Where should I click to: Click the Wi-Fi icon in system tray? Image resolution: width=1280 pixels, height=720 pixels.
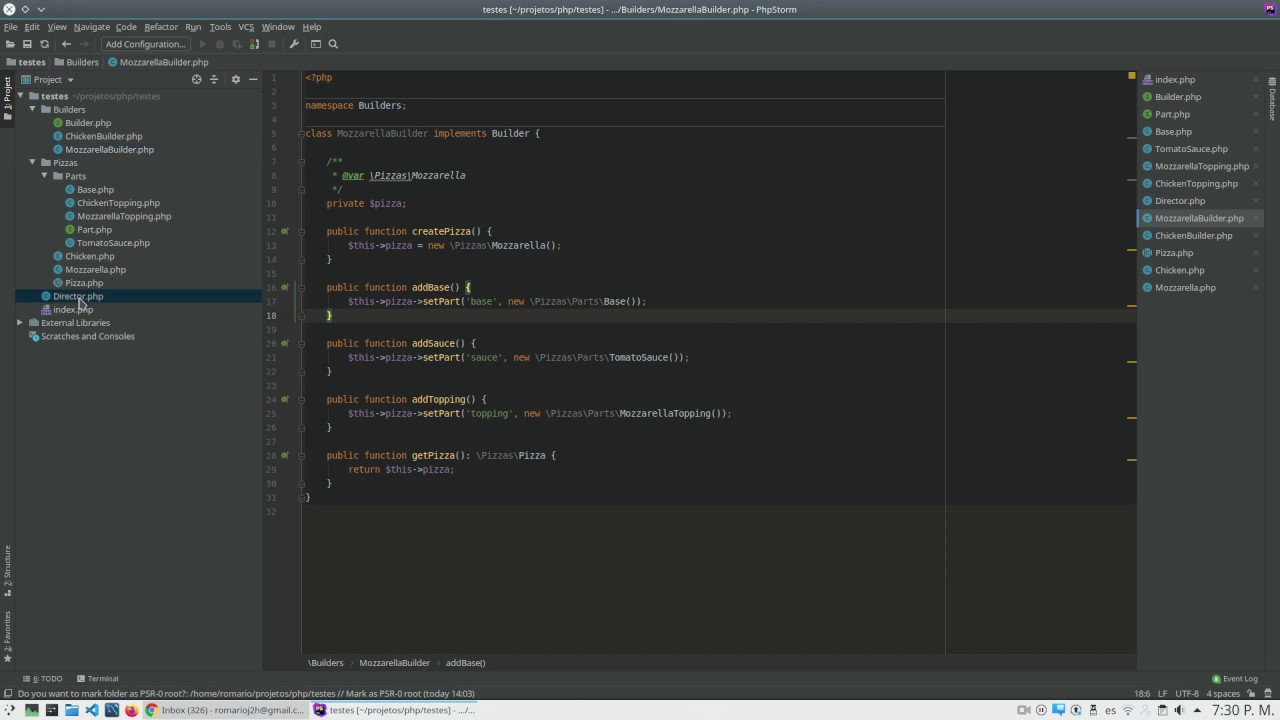1128,710
